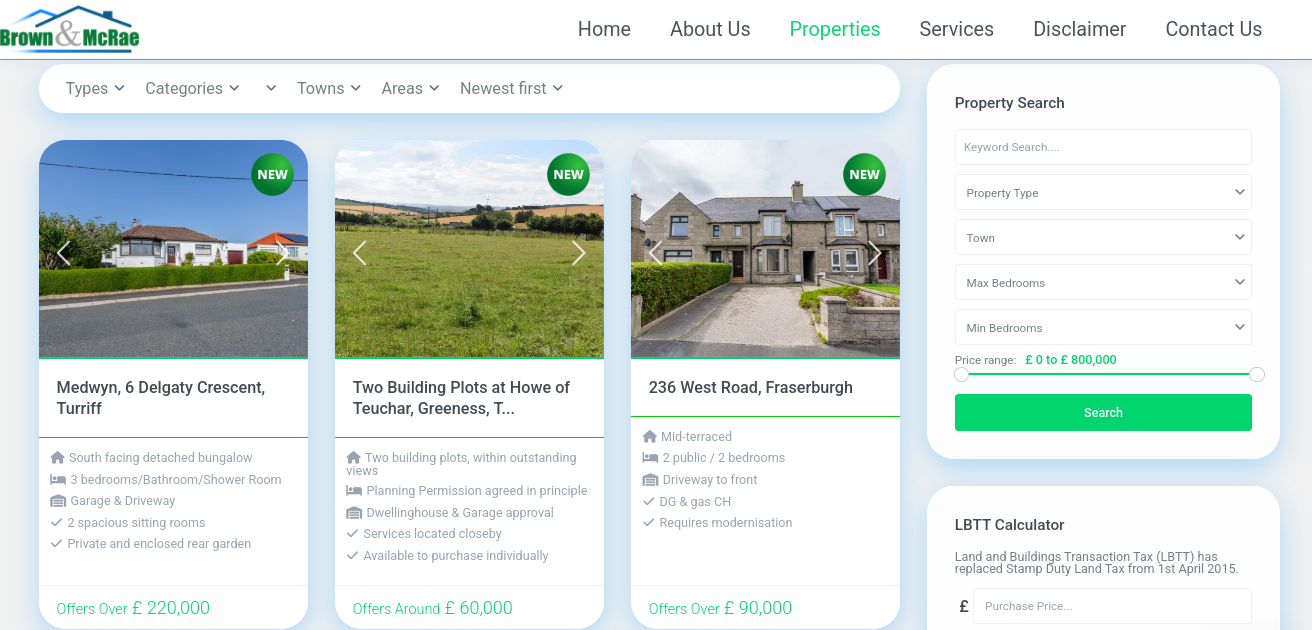Expand the Types filter dropdown

(x=95, y=88)
